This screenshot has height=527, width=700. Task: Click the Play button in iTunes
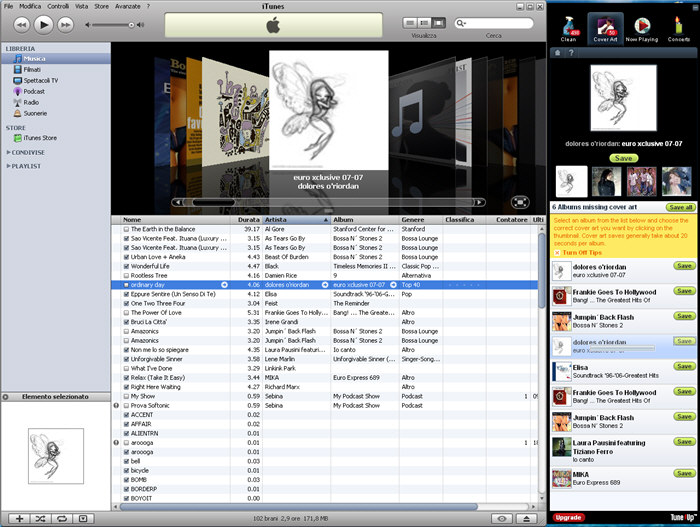tap(43, 25)
